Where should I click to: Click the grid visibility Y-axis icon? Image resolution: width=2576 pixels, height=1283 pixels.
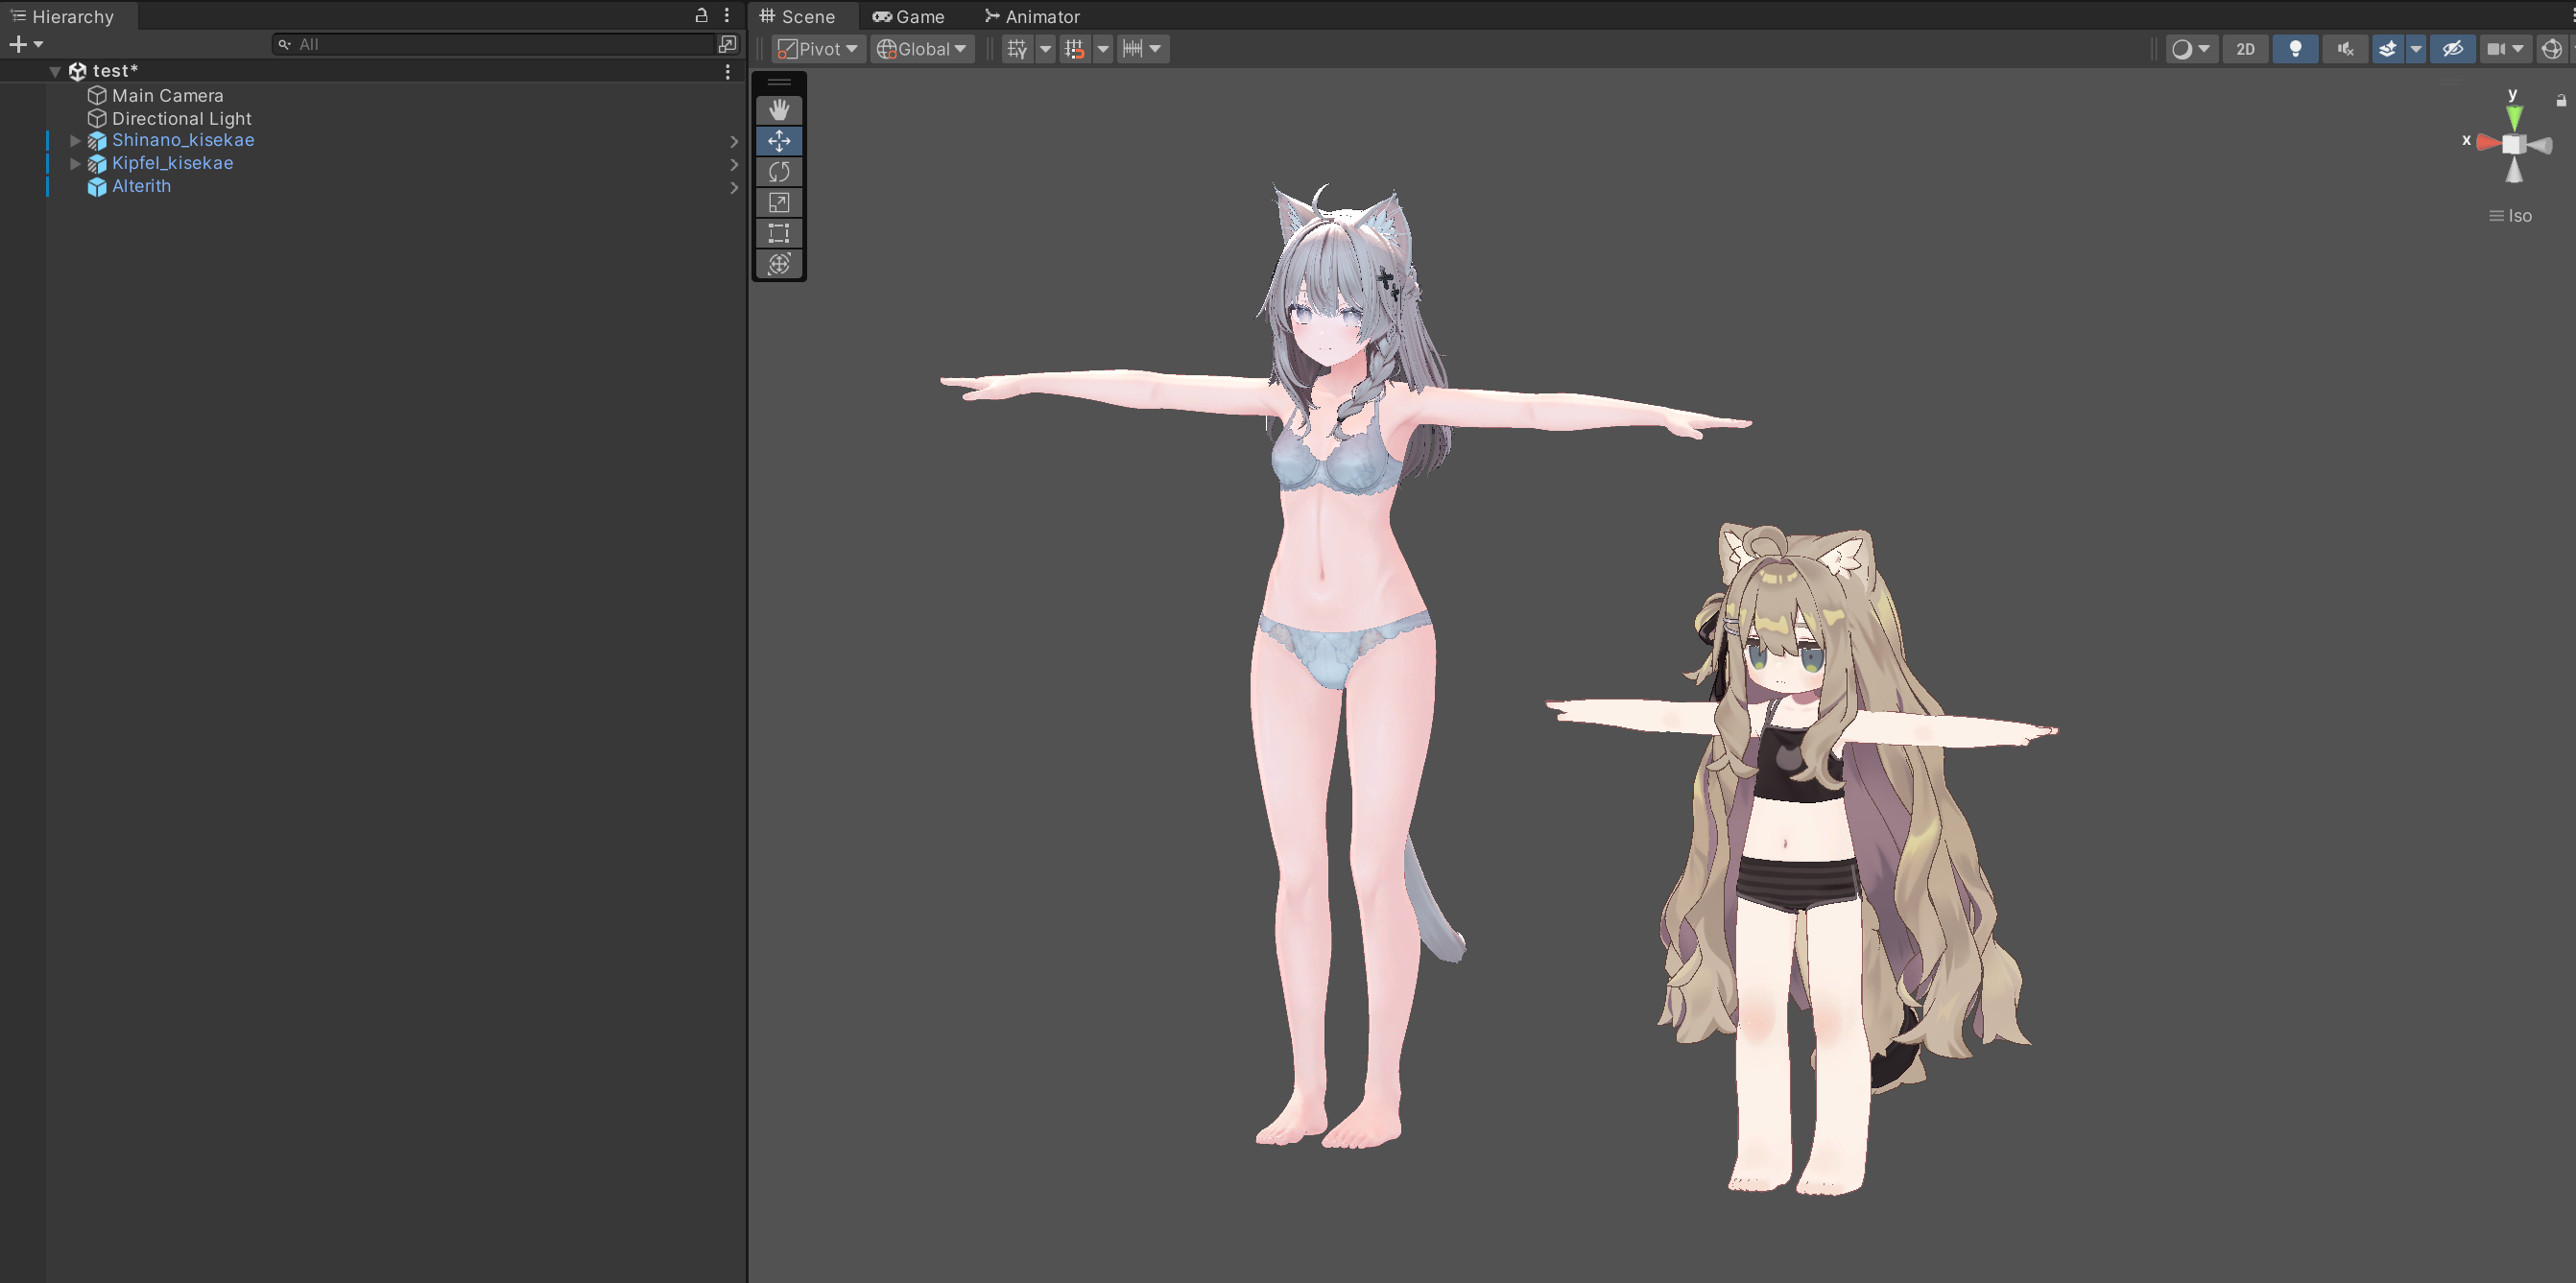pyautogui.click(x=1017, y=49)
